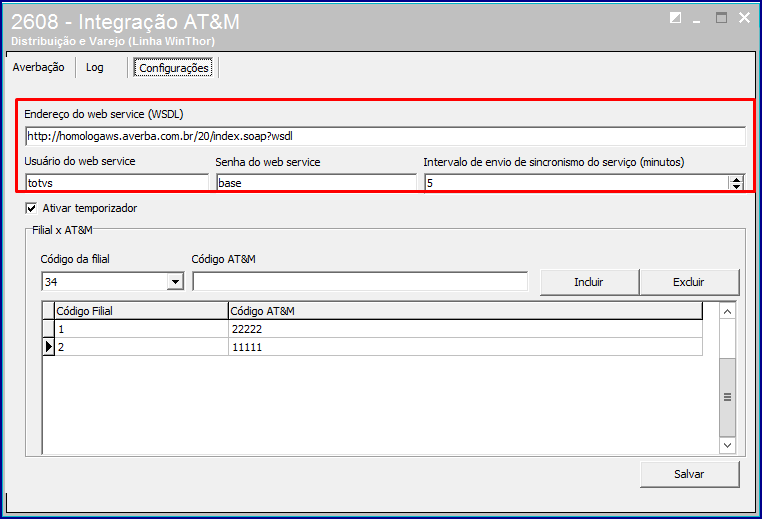Viewport: 762px width, 519px height.
Task: Click the grid scrollbar up arrow
Action: 727,311
